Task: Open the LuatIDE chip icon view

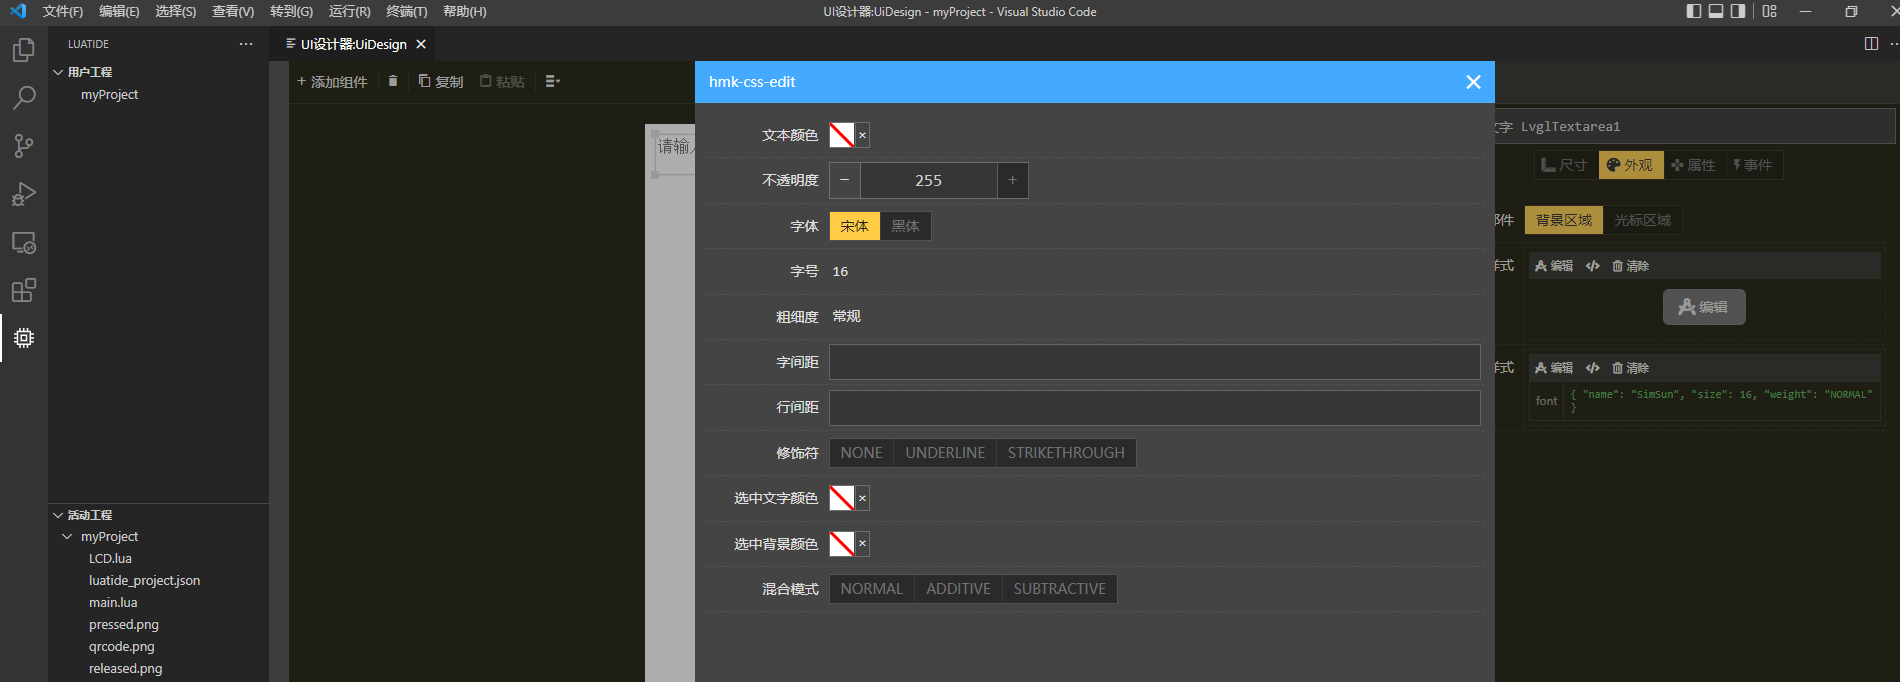Action: tap(24, 338)
